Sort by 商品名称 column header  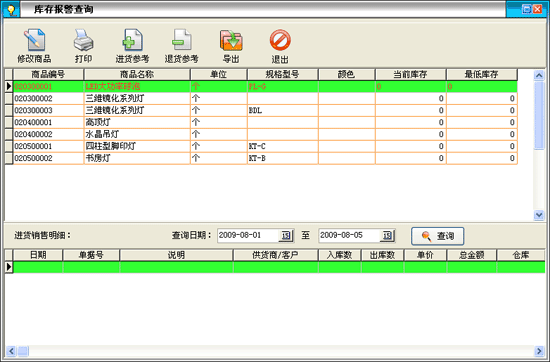click(x=137, y=74)
